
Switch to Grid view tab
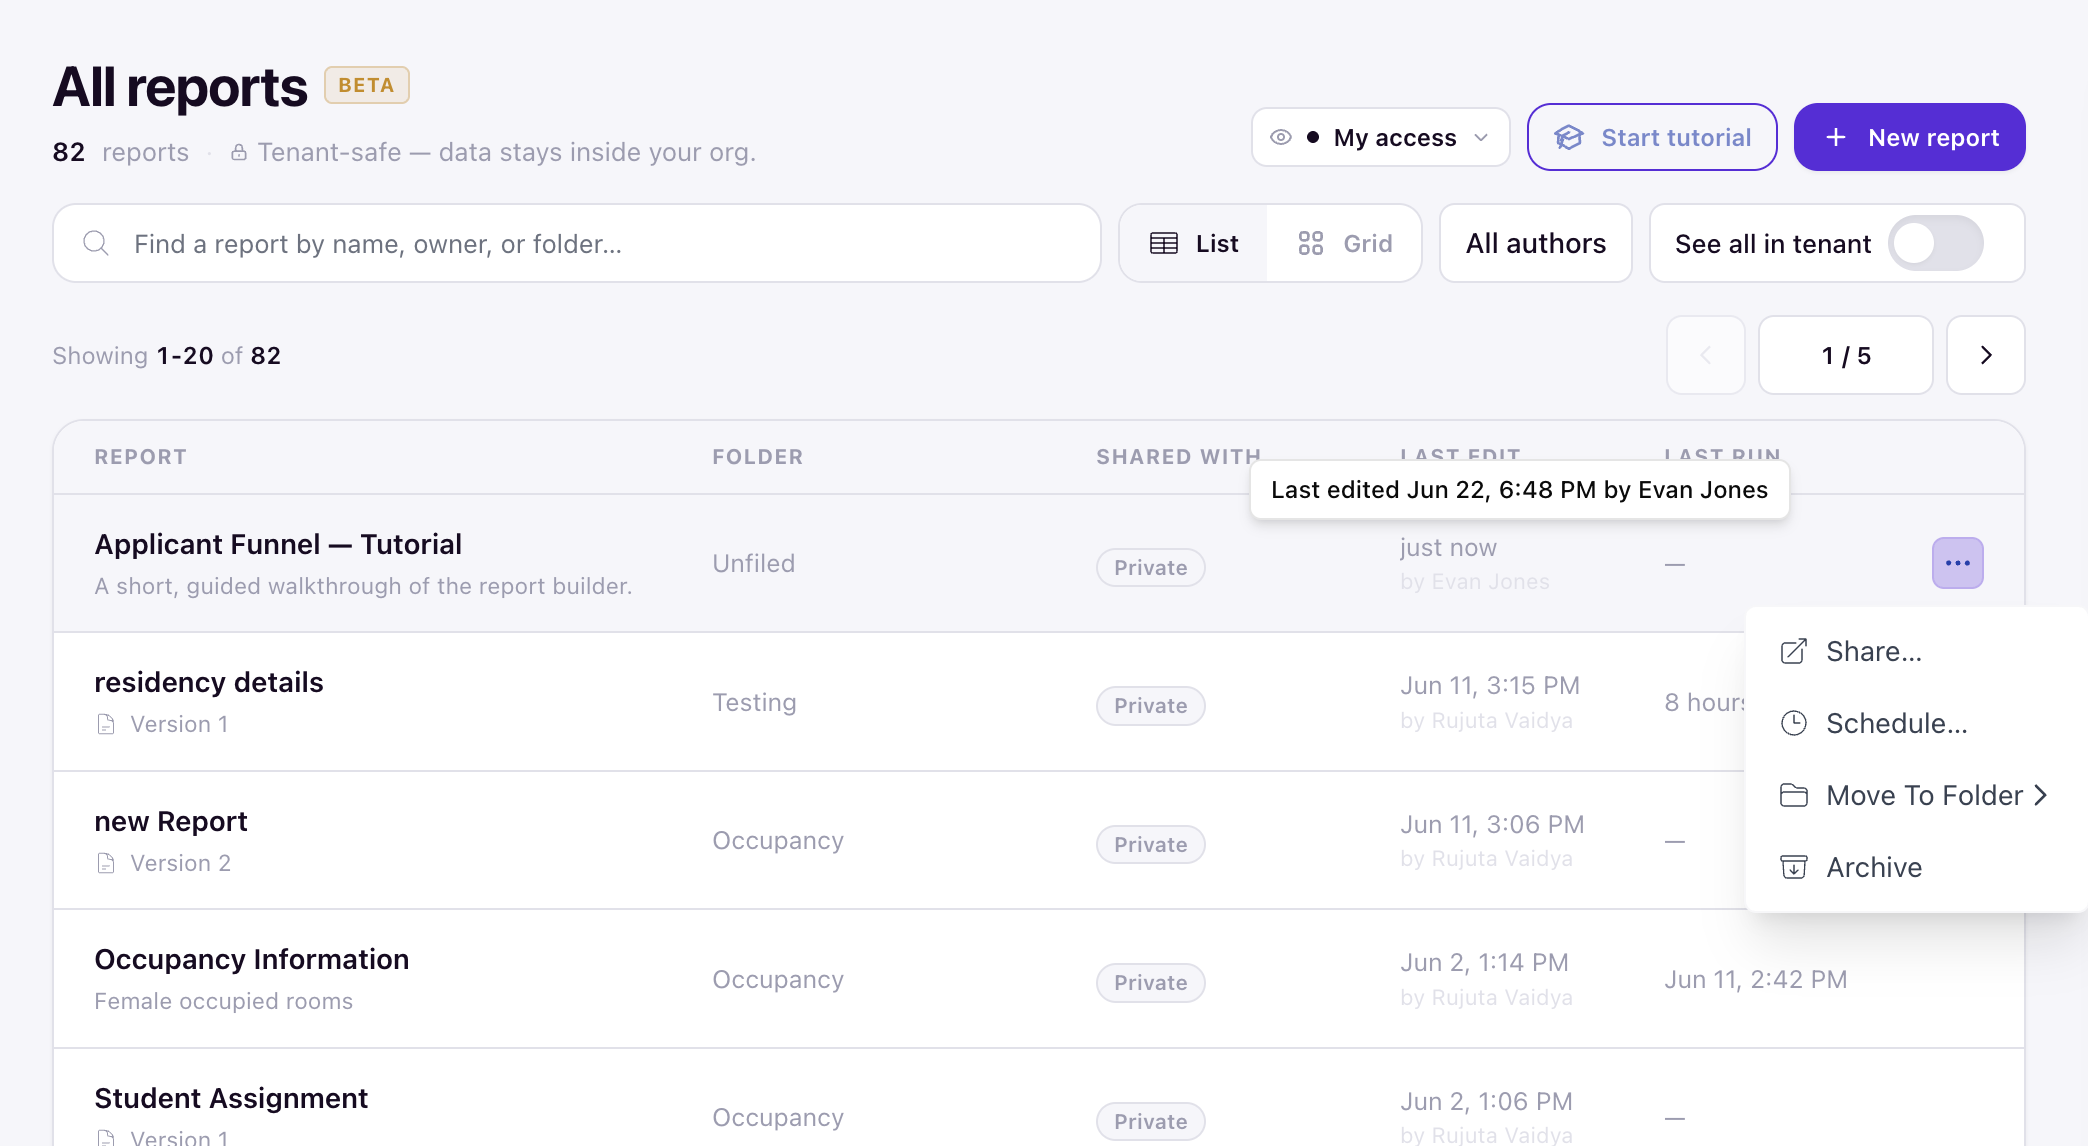click(1344, 243)
